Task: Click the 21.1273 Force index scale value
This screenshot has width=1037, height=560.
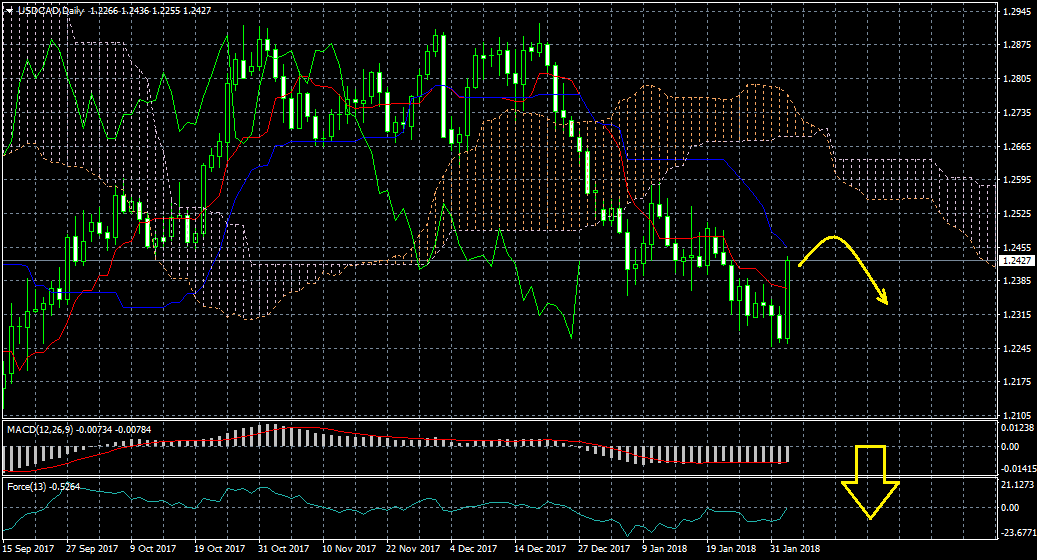Action: pyautogui.click(x=1018, y=485)
